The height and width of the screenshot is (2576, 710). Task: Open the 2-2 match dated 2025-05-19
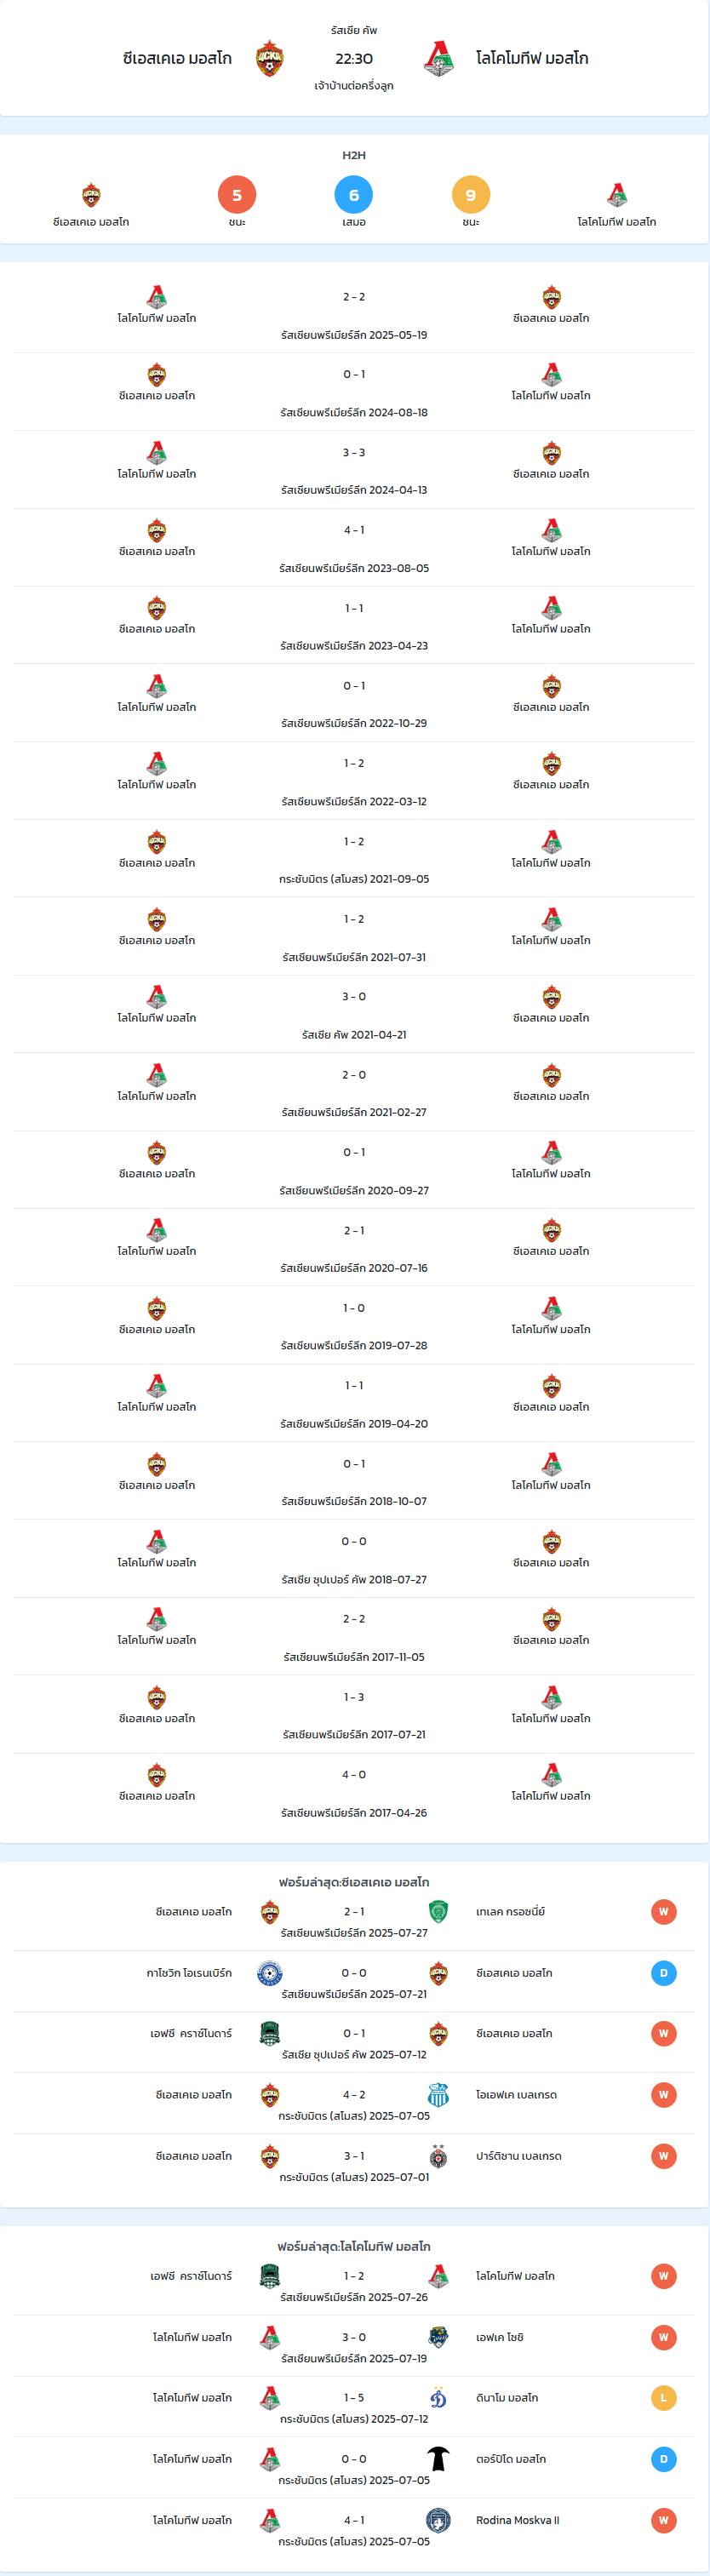354,314
